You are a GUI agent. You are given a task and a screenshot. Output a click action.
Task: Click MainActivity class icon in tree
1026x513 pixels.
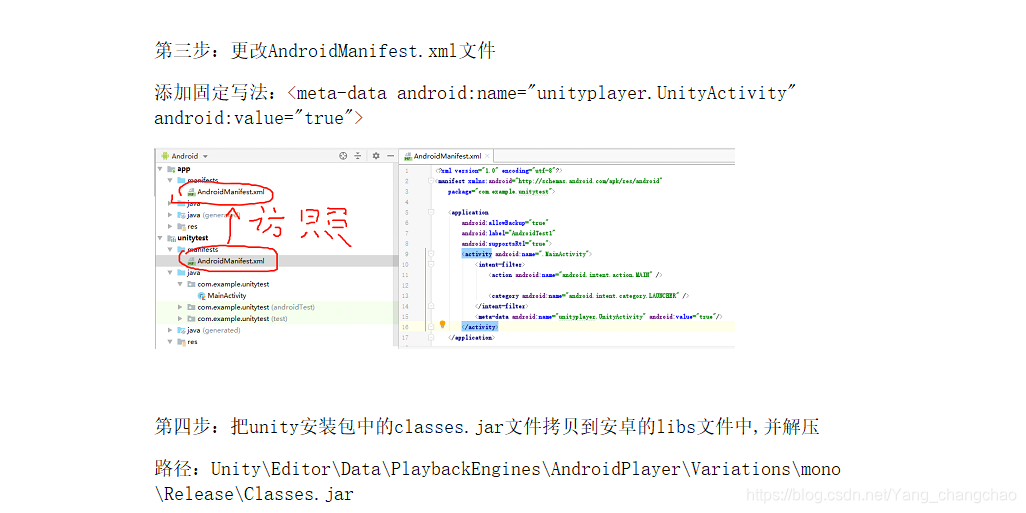[x=202, y=296]
